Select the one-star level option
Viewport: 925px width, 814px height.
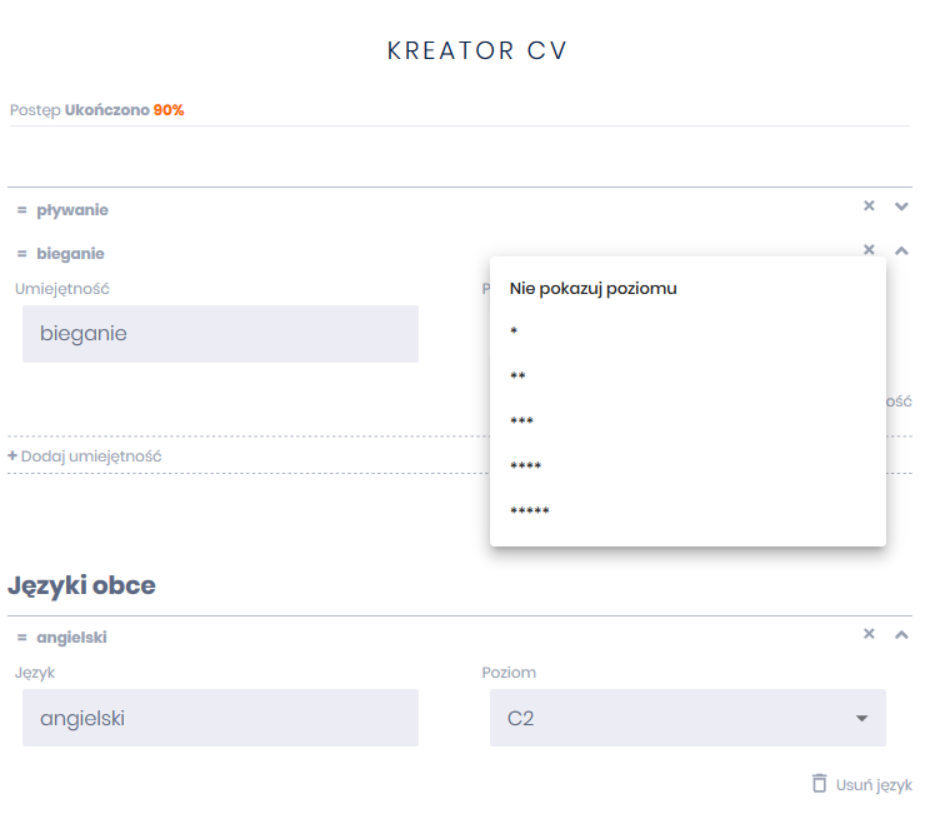pos(514,332)
